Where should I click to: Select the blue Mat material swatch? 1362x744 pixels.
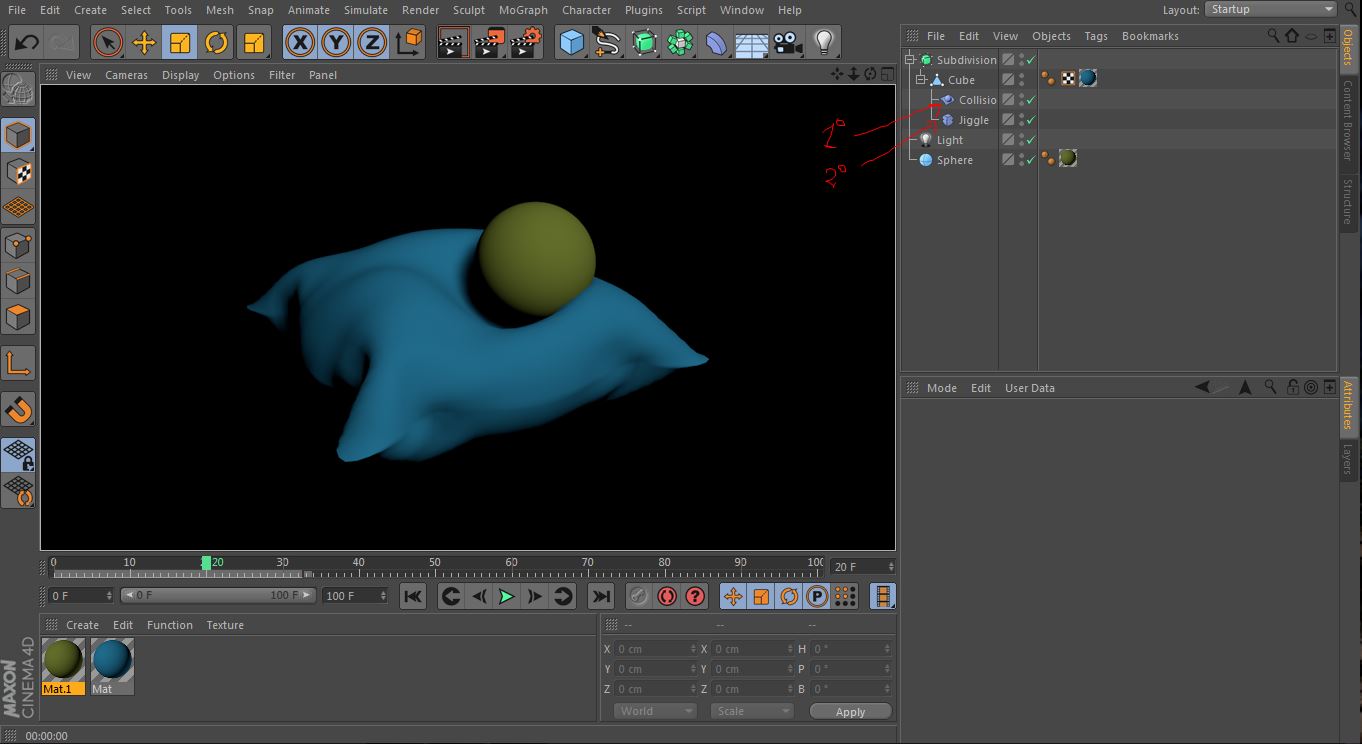coord(111,659)
